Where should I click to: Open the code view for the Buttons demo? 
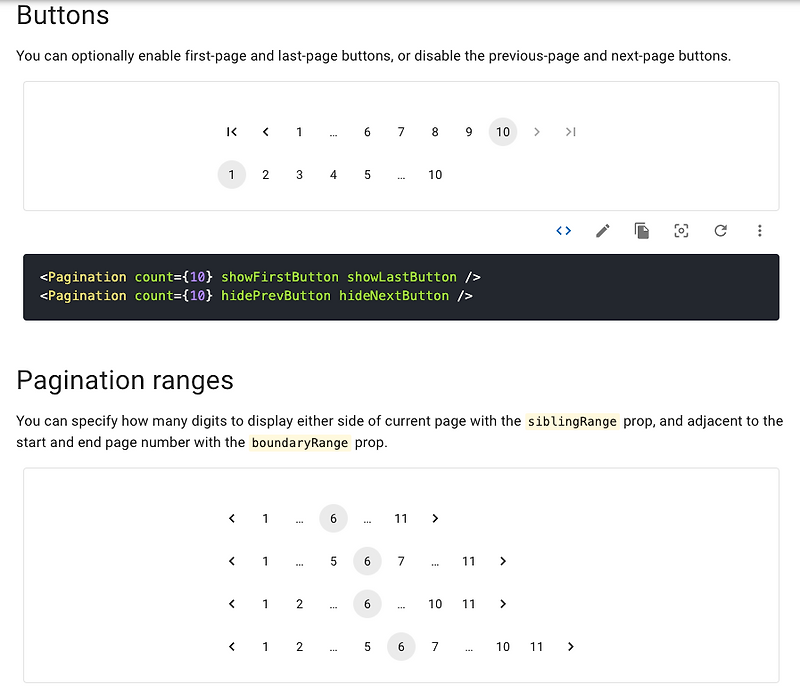[x=563, y=230]
